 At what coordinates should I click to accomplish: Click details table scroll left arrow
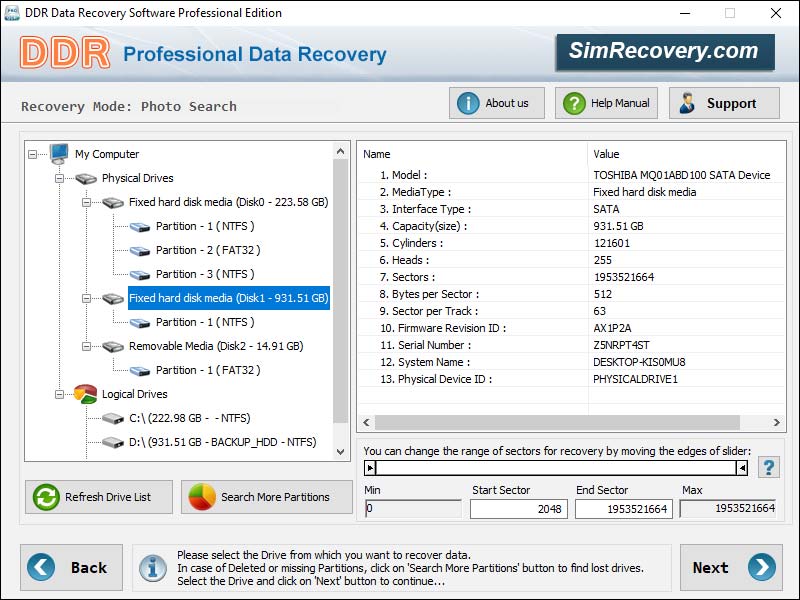tap(366, 422)
